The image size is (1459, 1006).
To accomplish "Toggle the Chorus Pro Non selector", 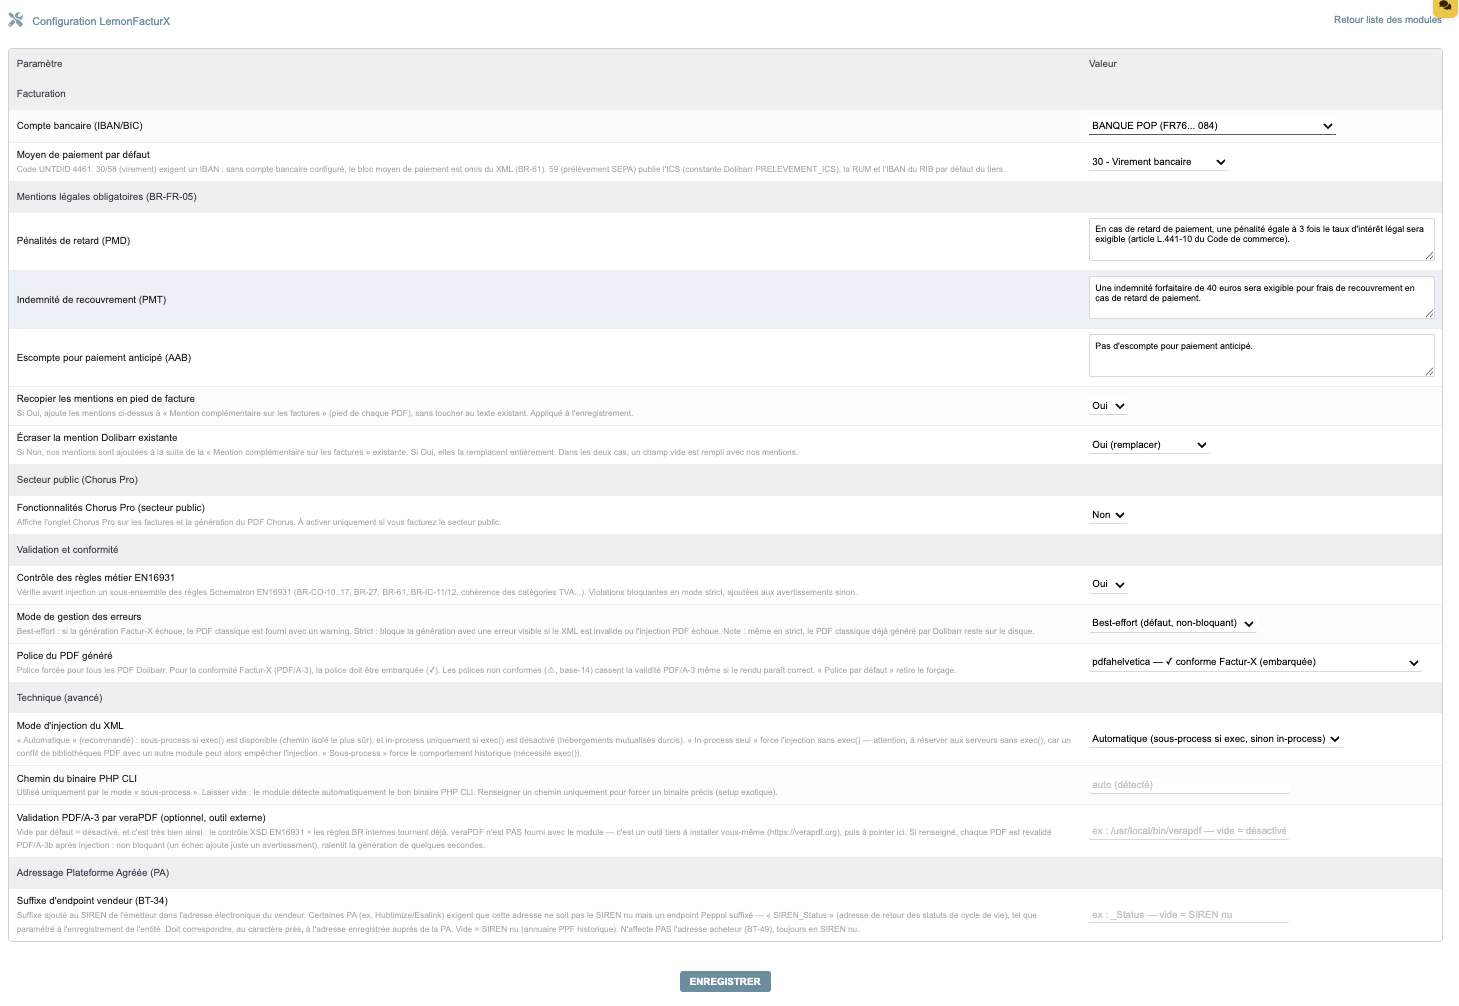I will click(x=1108, y=515).
